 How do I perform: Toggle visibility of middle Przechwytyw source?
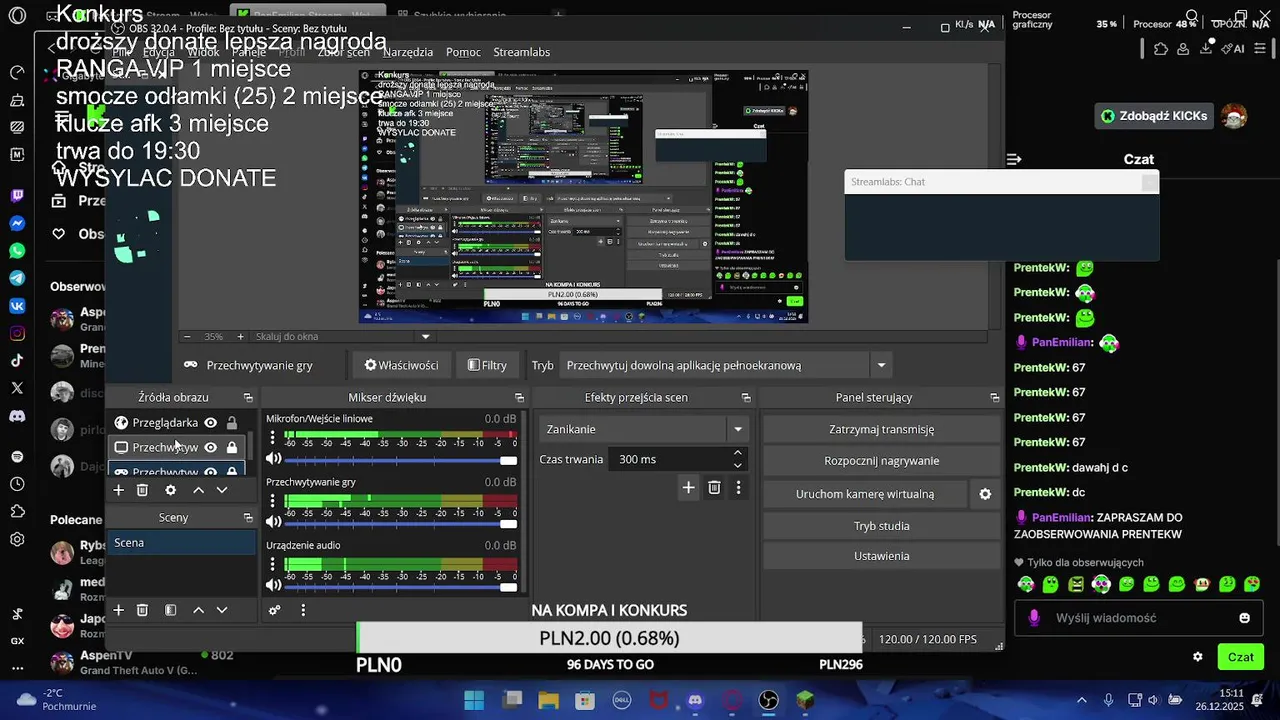click(211, 447)
